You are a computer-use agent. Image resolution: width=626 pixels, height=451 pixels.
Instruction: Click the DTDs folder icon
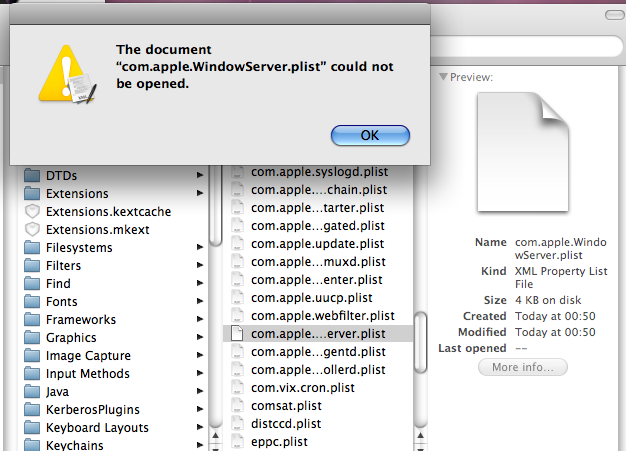coord(32,175)
